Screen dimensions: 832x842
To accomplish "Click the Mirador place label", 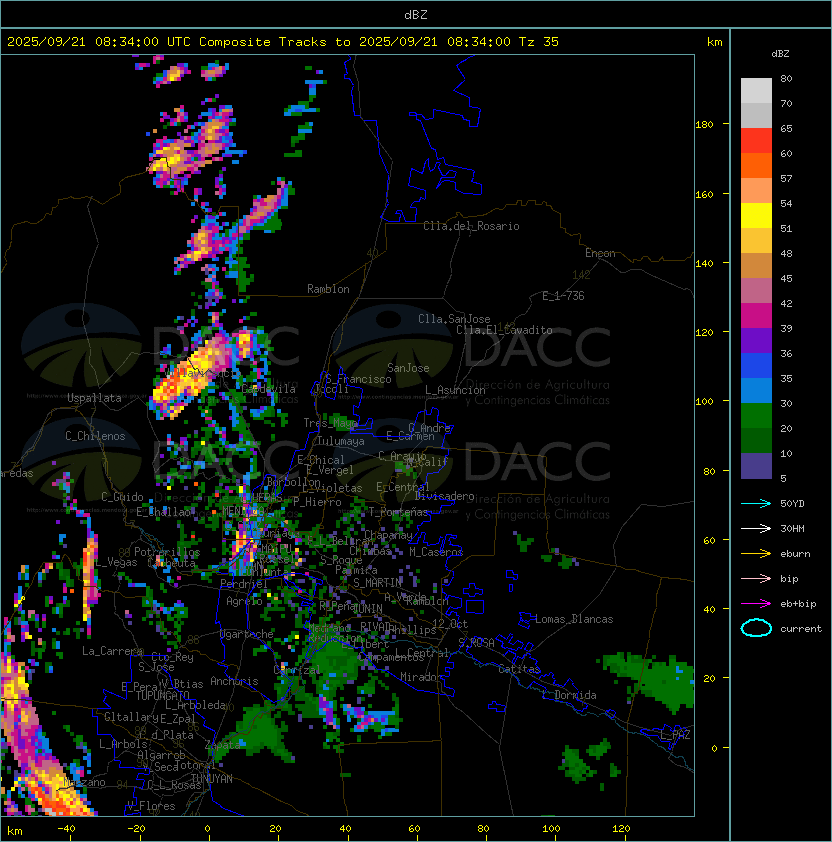I will tap(422, 677).
